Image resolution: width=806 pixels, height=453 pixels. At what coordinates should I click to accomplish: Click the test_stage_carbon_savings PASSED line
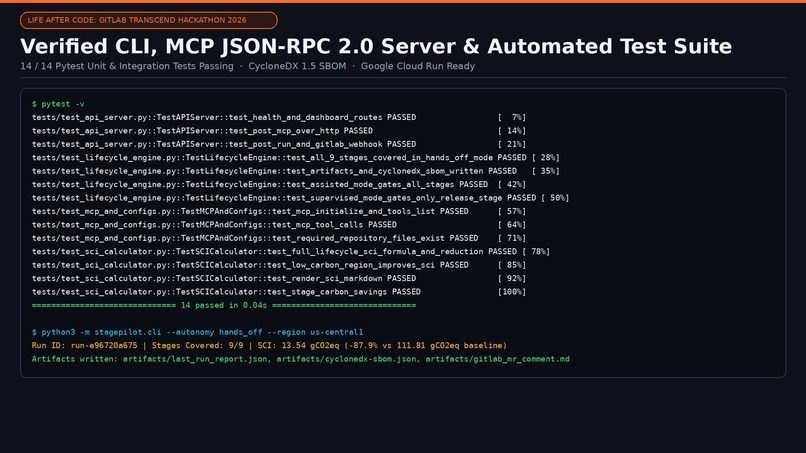tap(279, 291)
